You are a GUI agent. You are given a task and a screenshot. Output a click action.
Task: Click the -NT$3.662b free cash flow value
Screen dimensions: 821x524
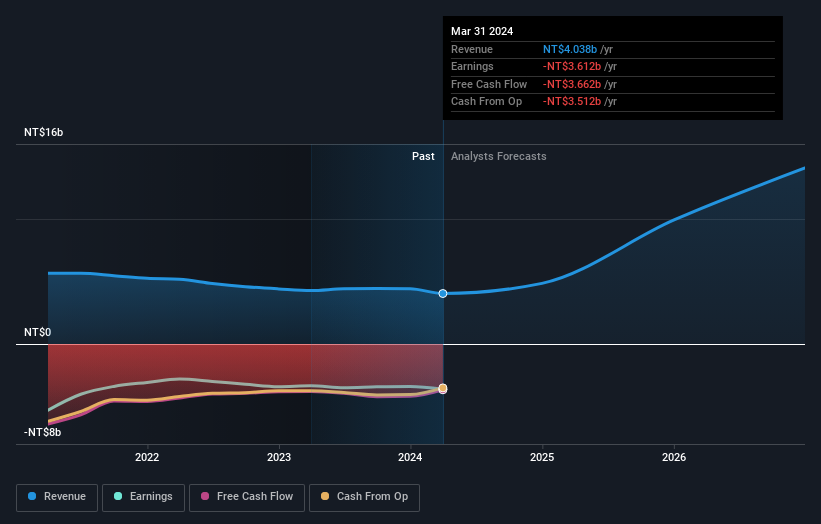coord(572,84)
